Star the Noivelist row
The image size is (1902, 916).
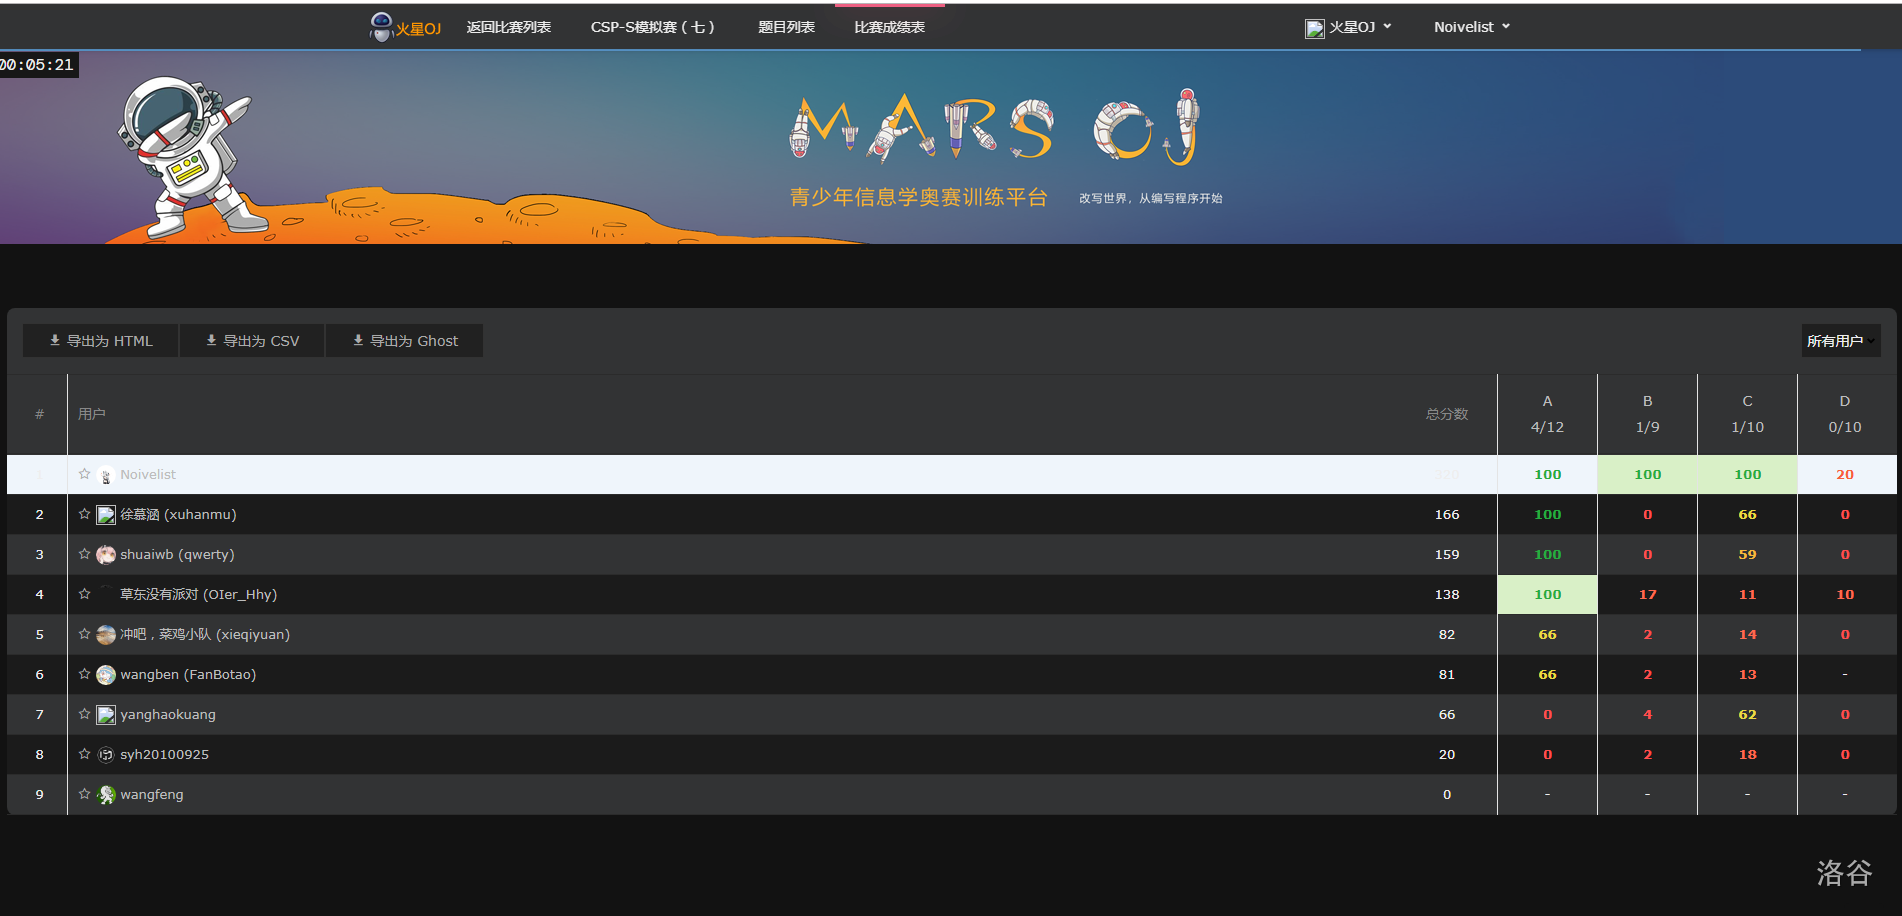click(85, 474)
